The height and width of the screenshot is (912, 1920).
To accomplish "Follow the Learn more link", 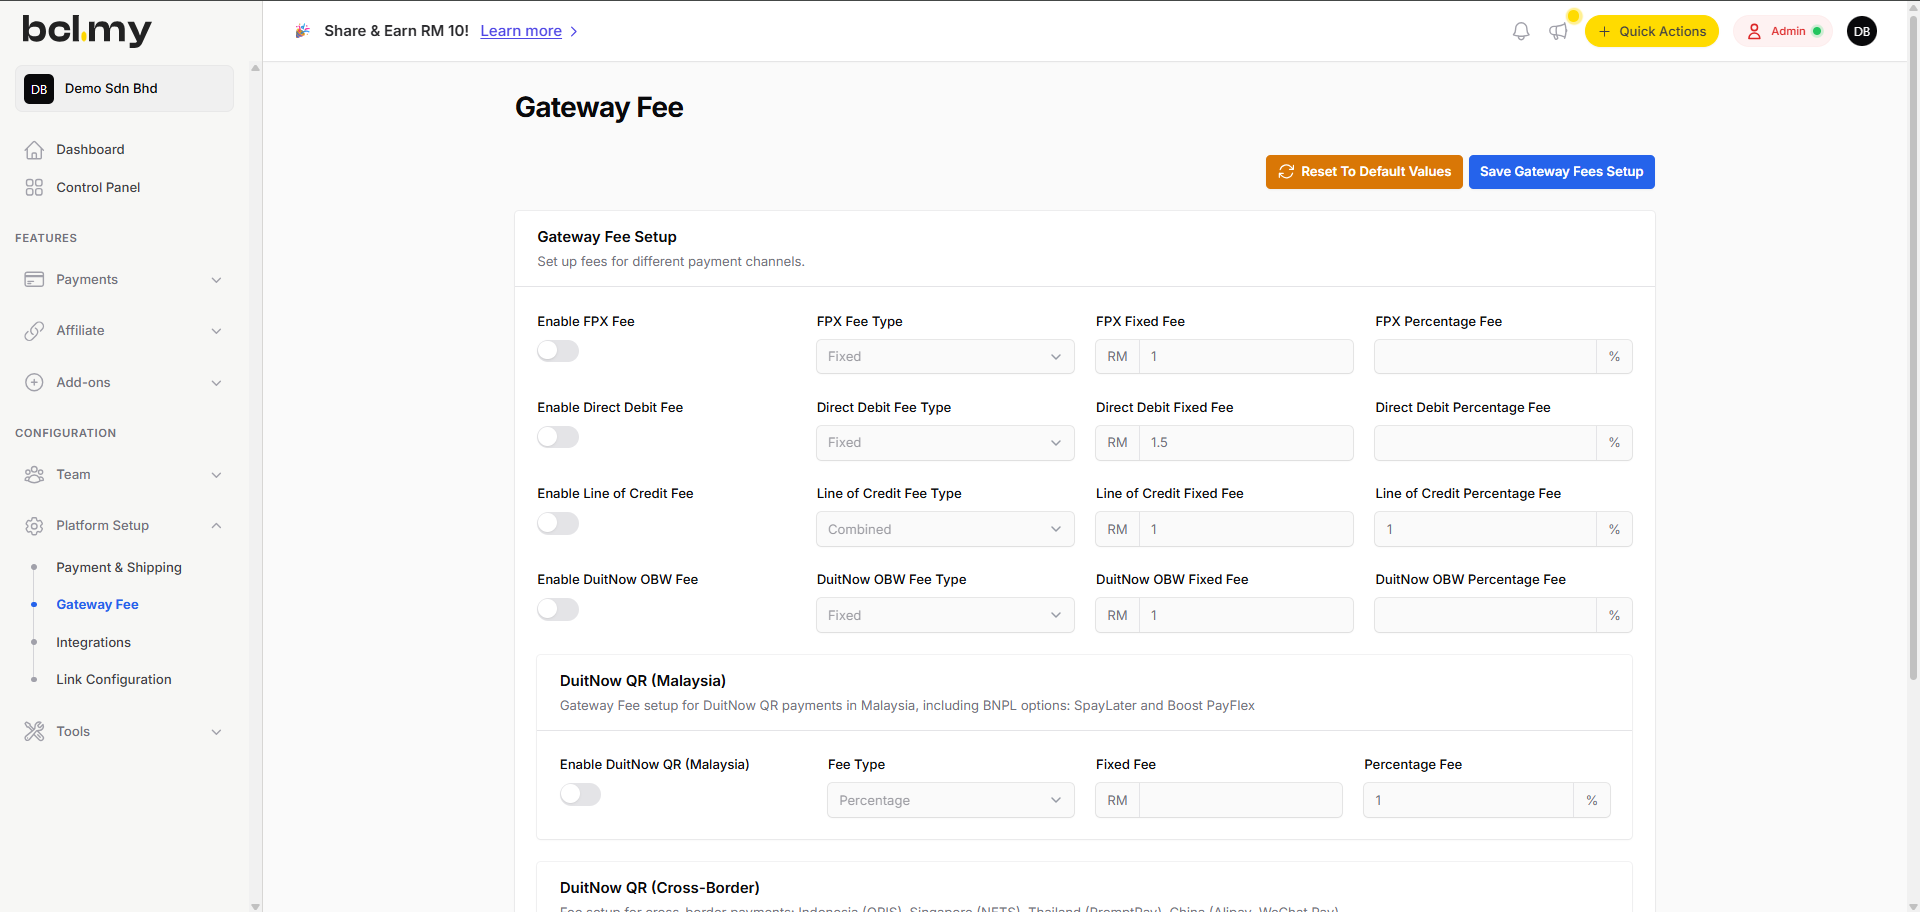I will pos(521,31).
